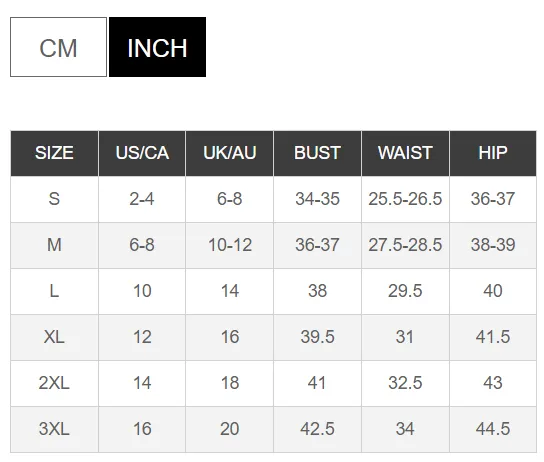Click the WAIST column header
This screenshot has height=462, width=544.
tap(405, 153)
